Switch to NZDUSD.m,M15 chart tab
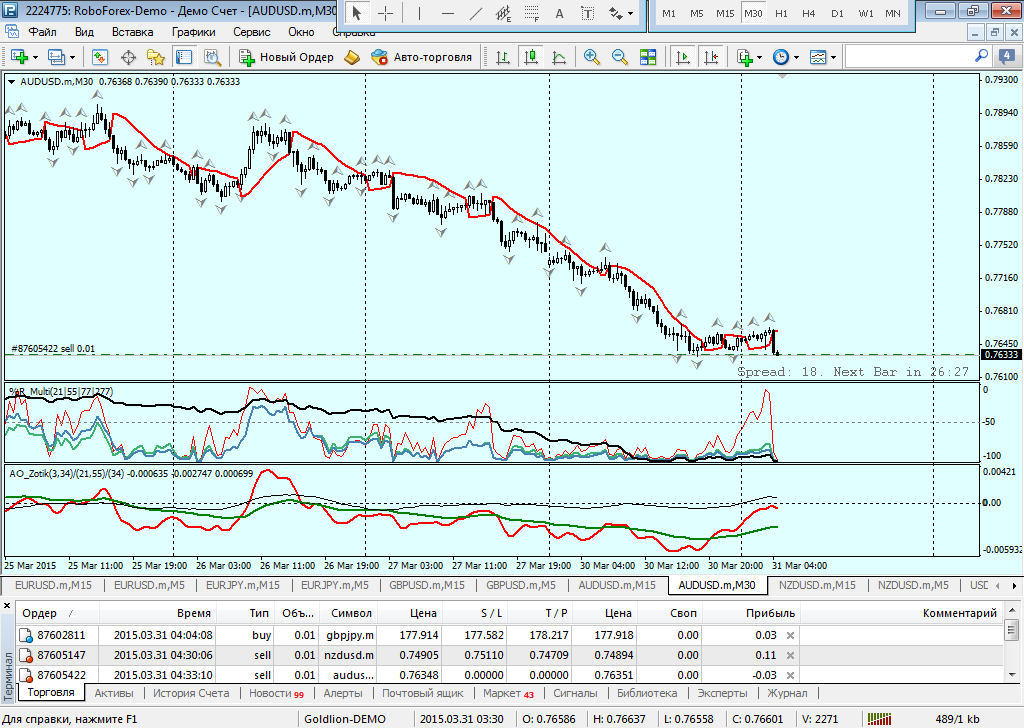Image resolution: width=1024 pixels, height=728 pixels. pyautogui.click(x=817, y=585)
